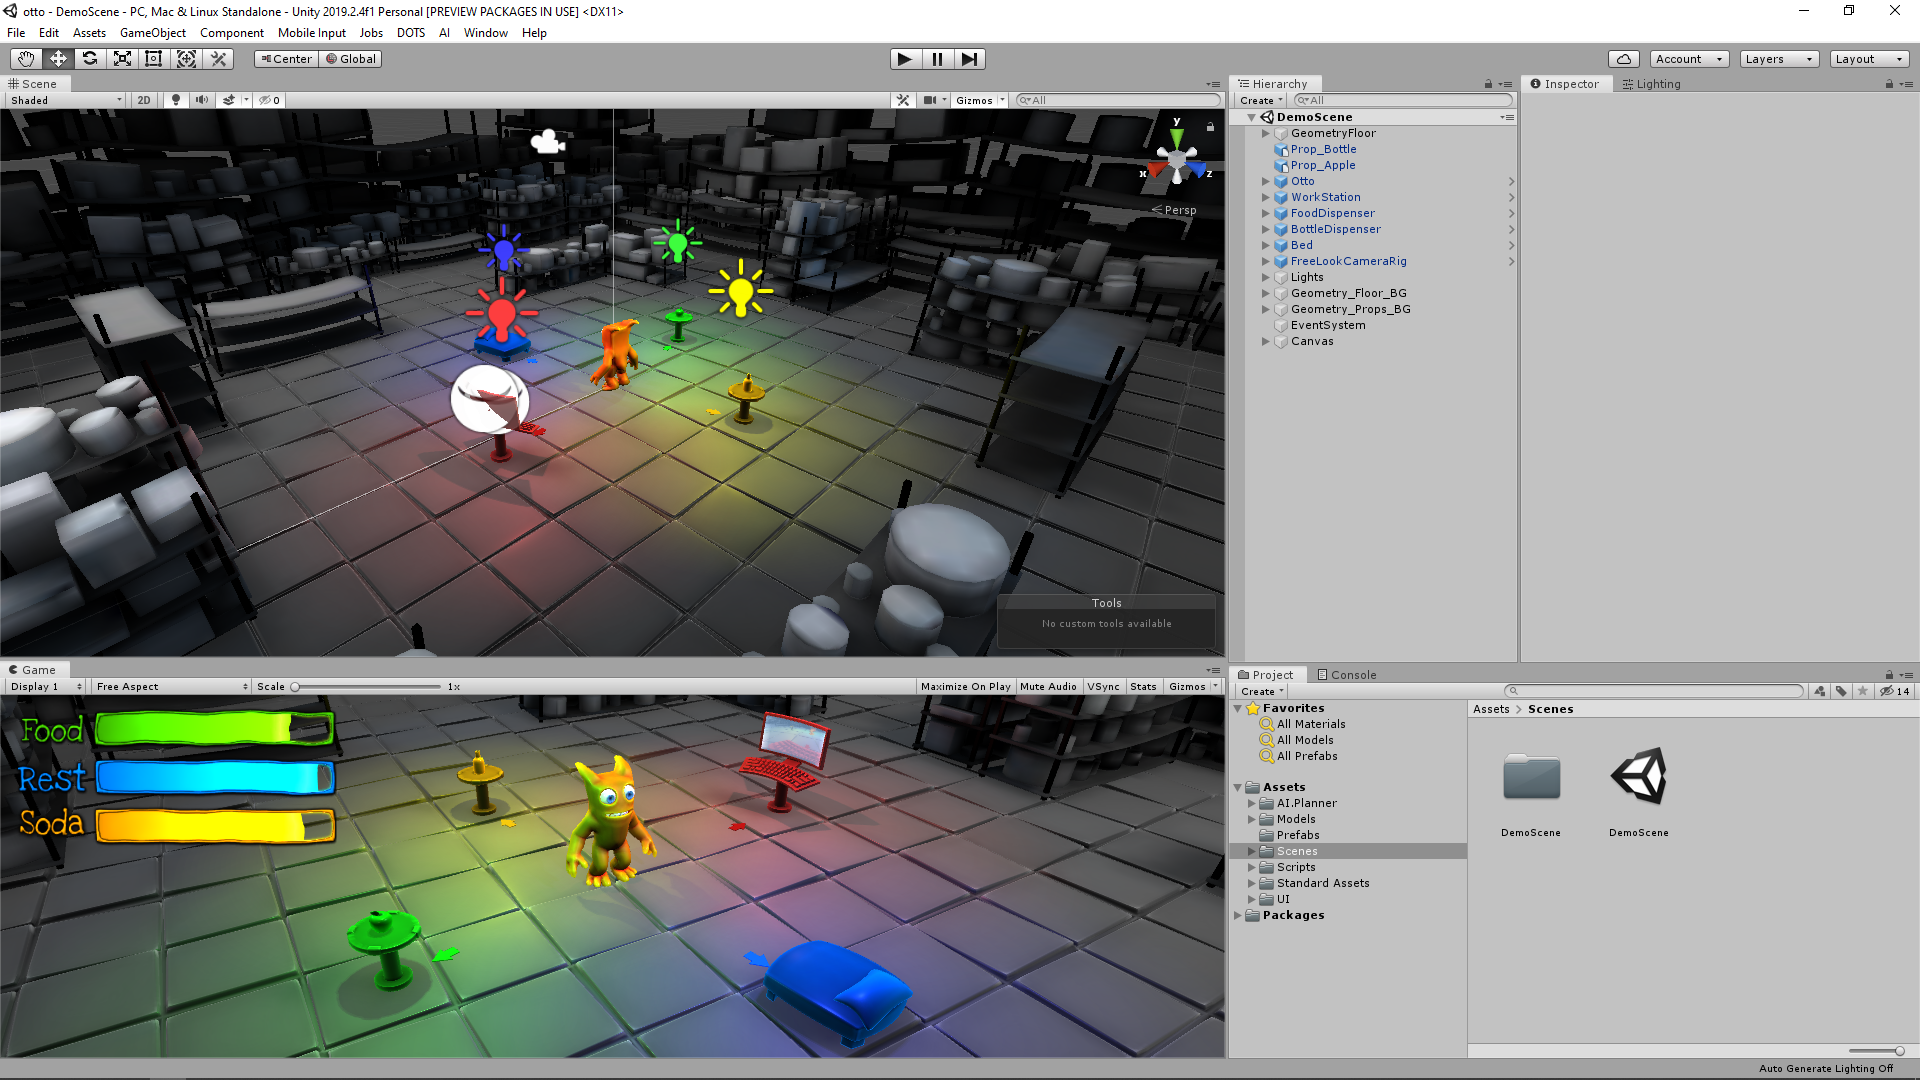
Task: Focus the Hierarchy search field
Action: (1402, 100)
